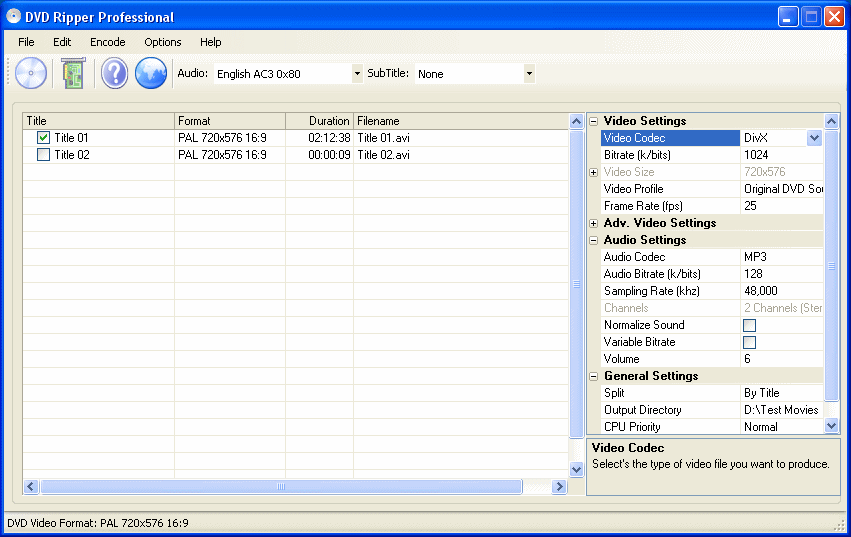
Task: Click title list scroll up arrow
Action: pyautogui.click(x=576, y=121)
